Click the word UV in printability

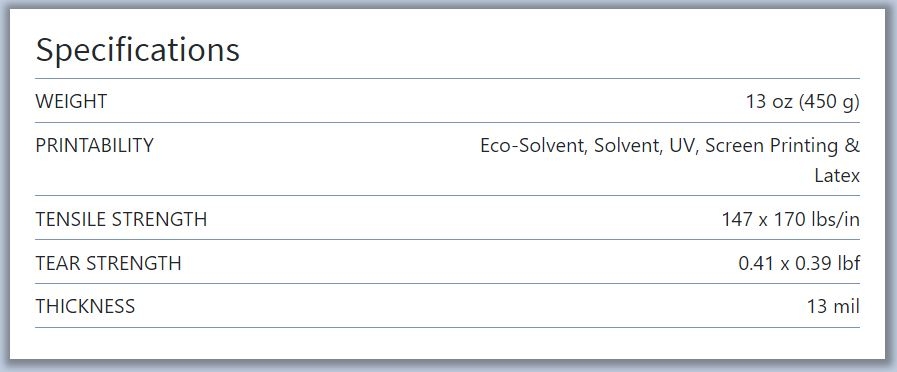682,146
